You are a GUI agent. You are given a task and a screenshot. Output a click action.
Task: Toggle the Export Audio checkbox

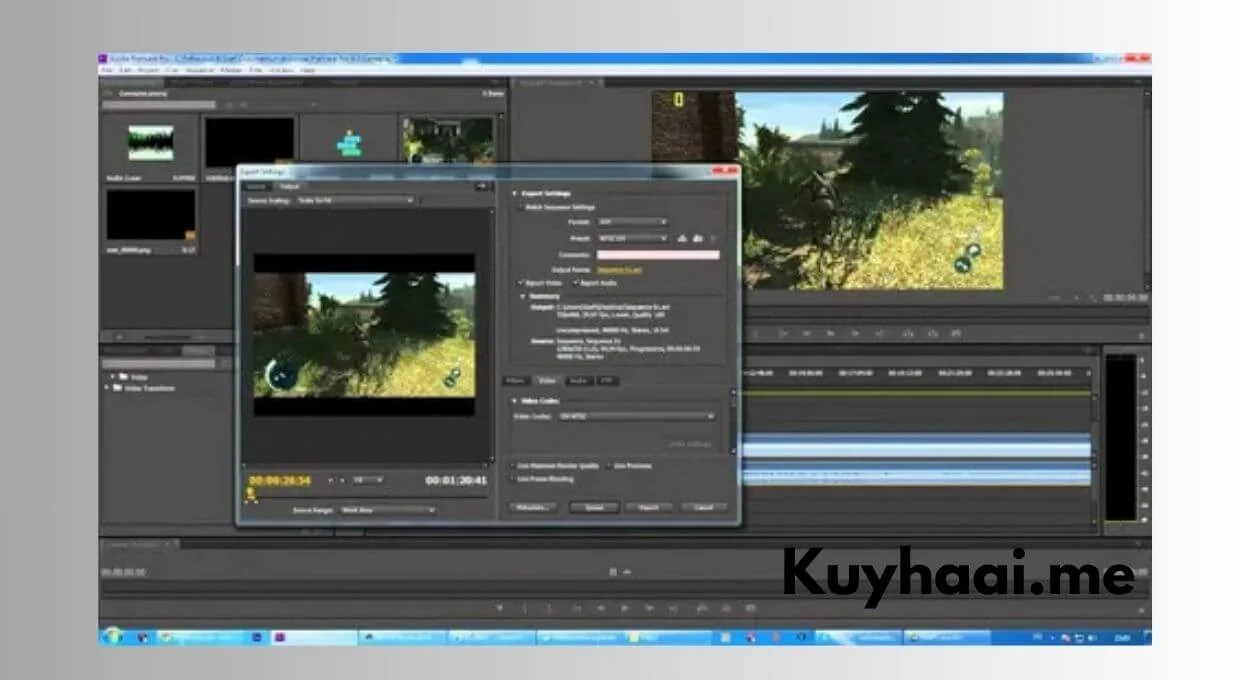point(574,283)
